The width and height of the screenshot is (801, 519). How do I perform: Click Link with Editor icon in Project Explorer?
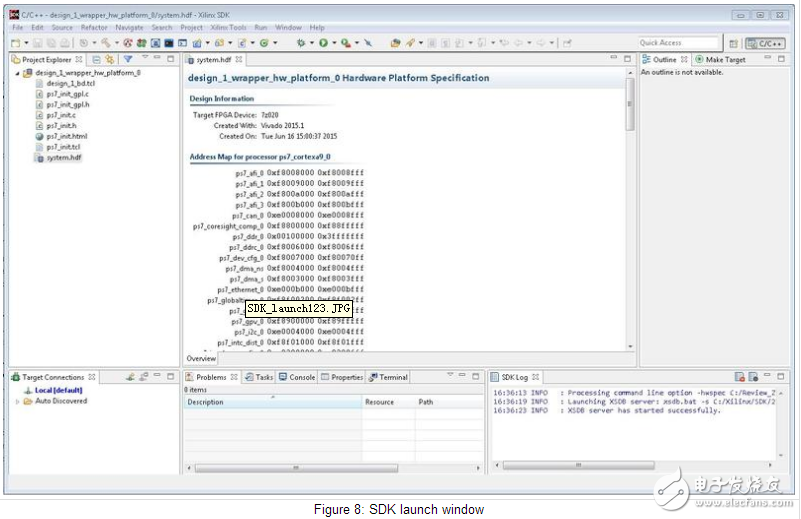coord(109,60)
